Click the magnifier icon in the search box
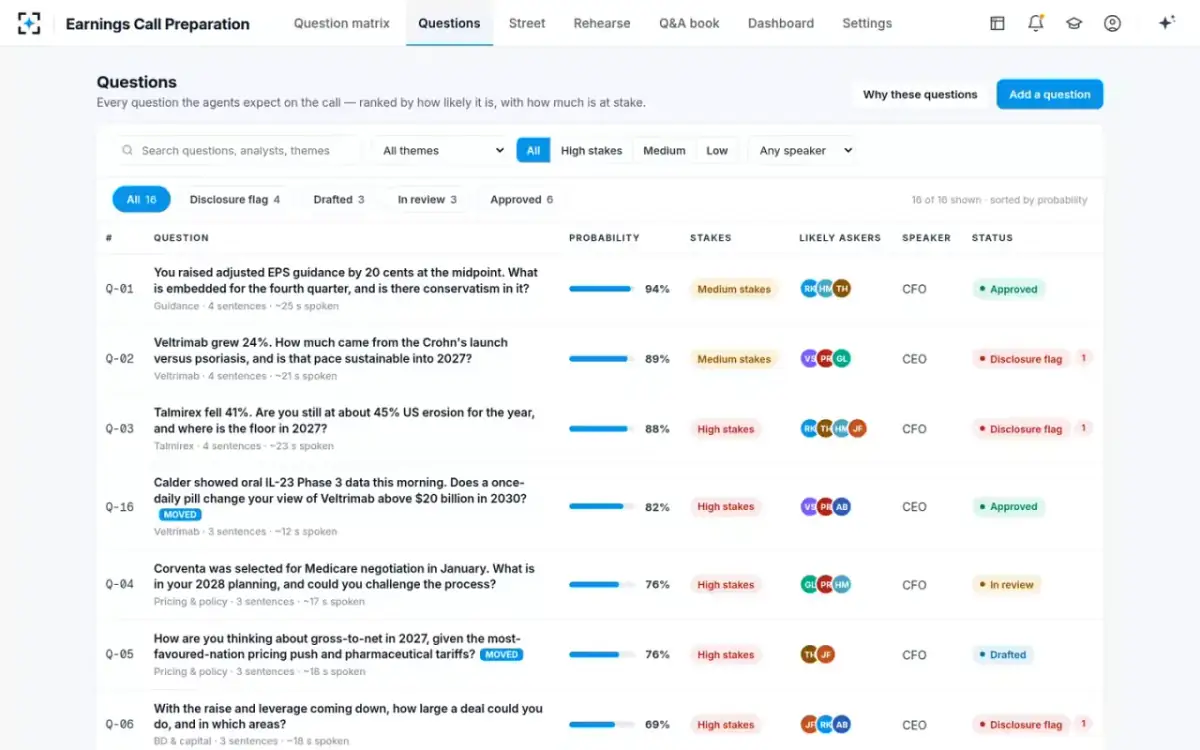Screen dimensions: 1200x750 [x=127, y=151]
